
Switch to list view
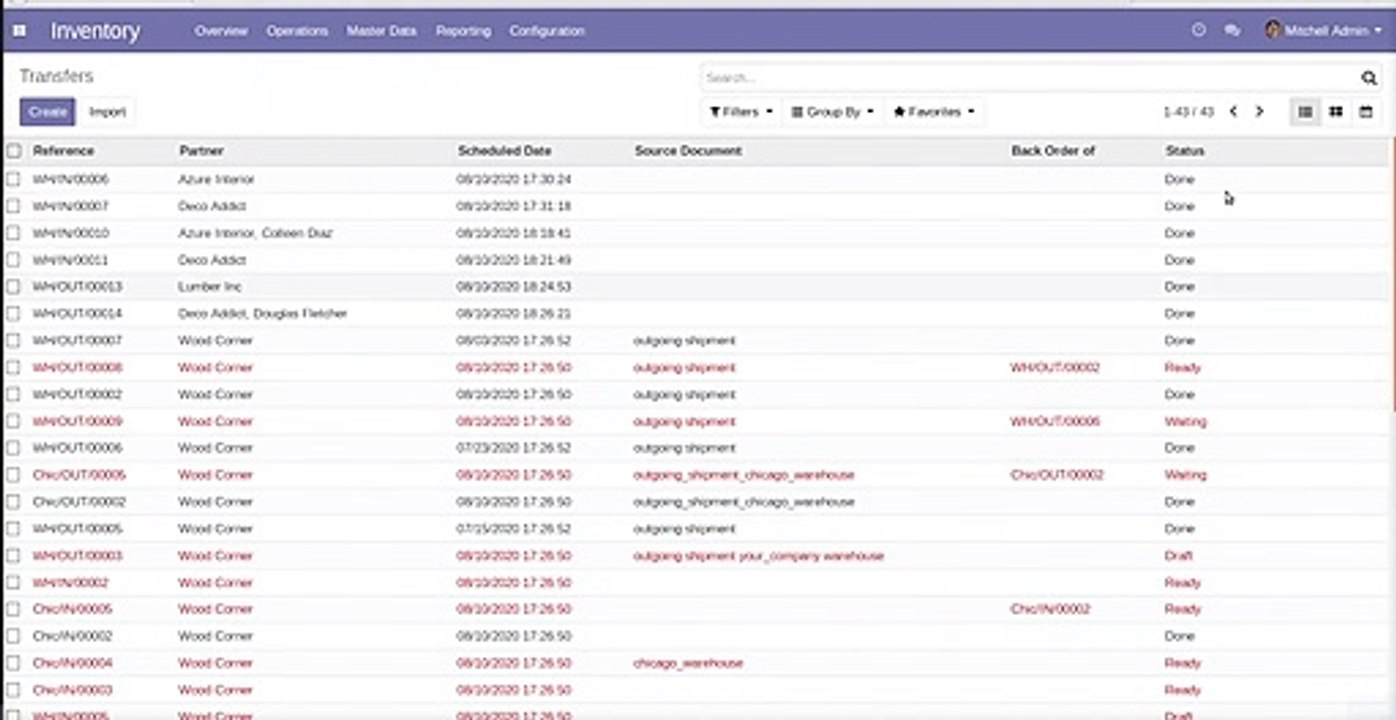[x=1305, y=112]
